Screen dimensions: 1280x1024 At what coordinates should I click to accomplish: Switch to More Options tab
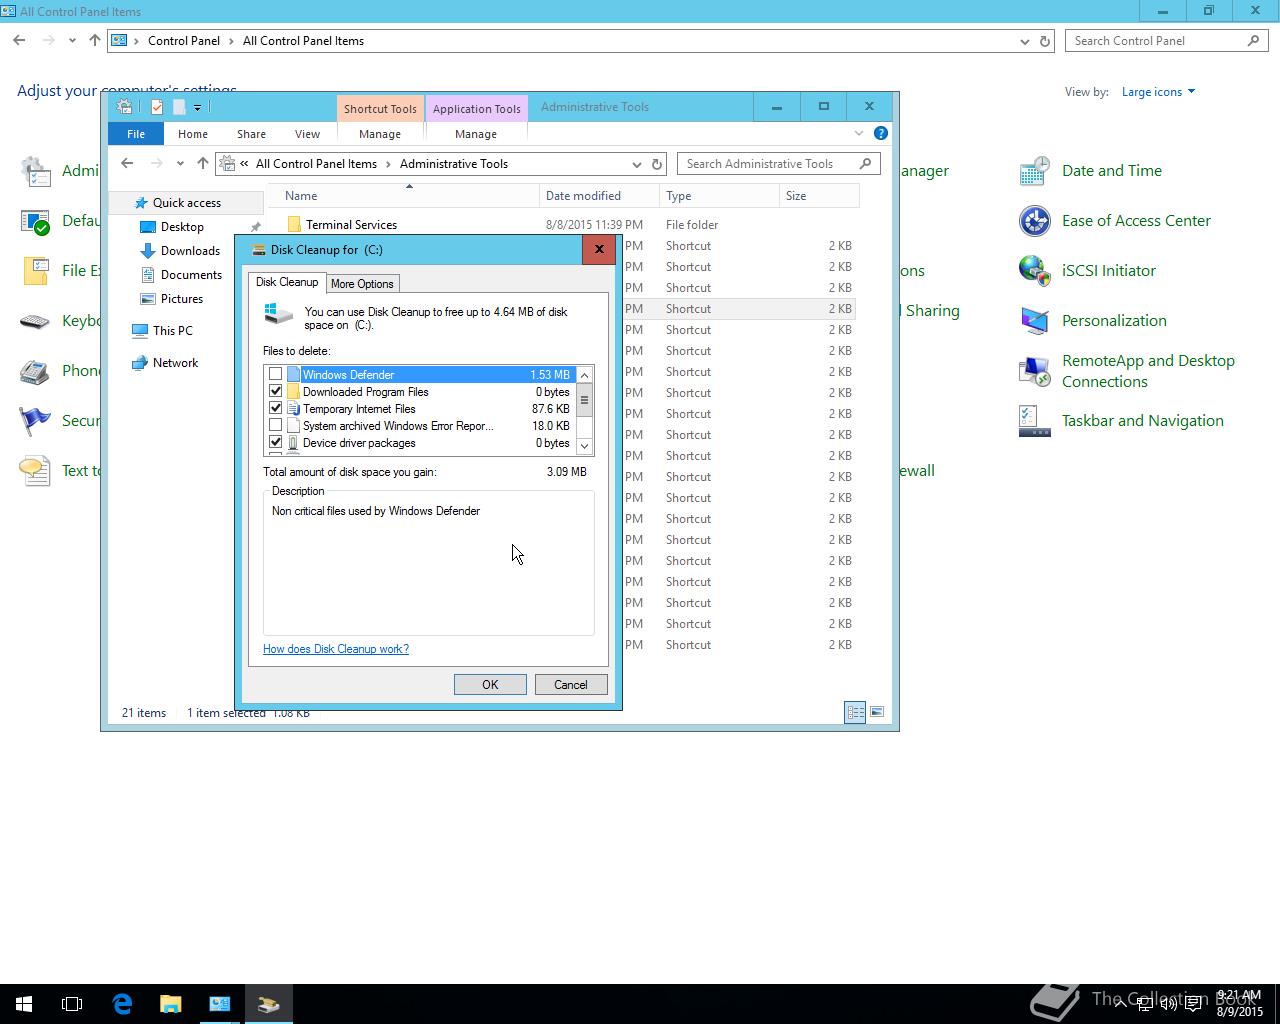(362, 284)
